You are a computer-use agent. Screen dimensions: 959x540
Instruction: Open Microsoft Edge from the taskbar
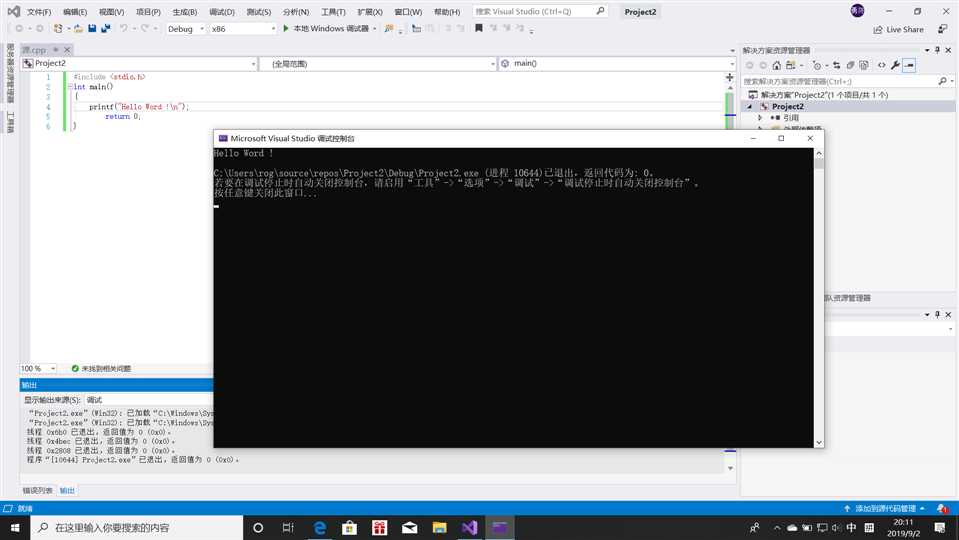pos(319,527)
